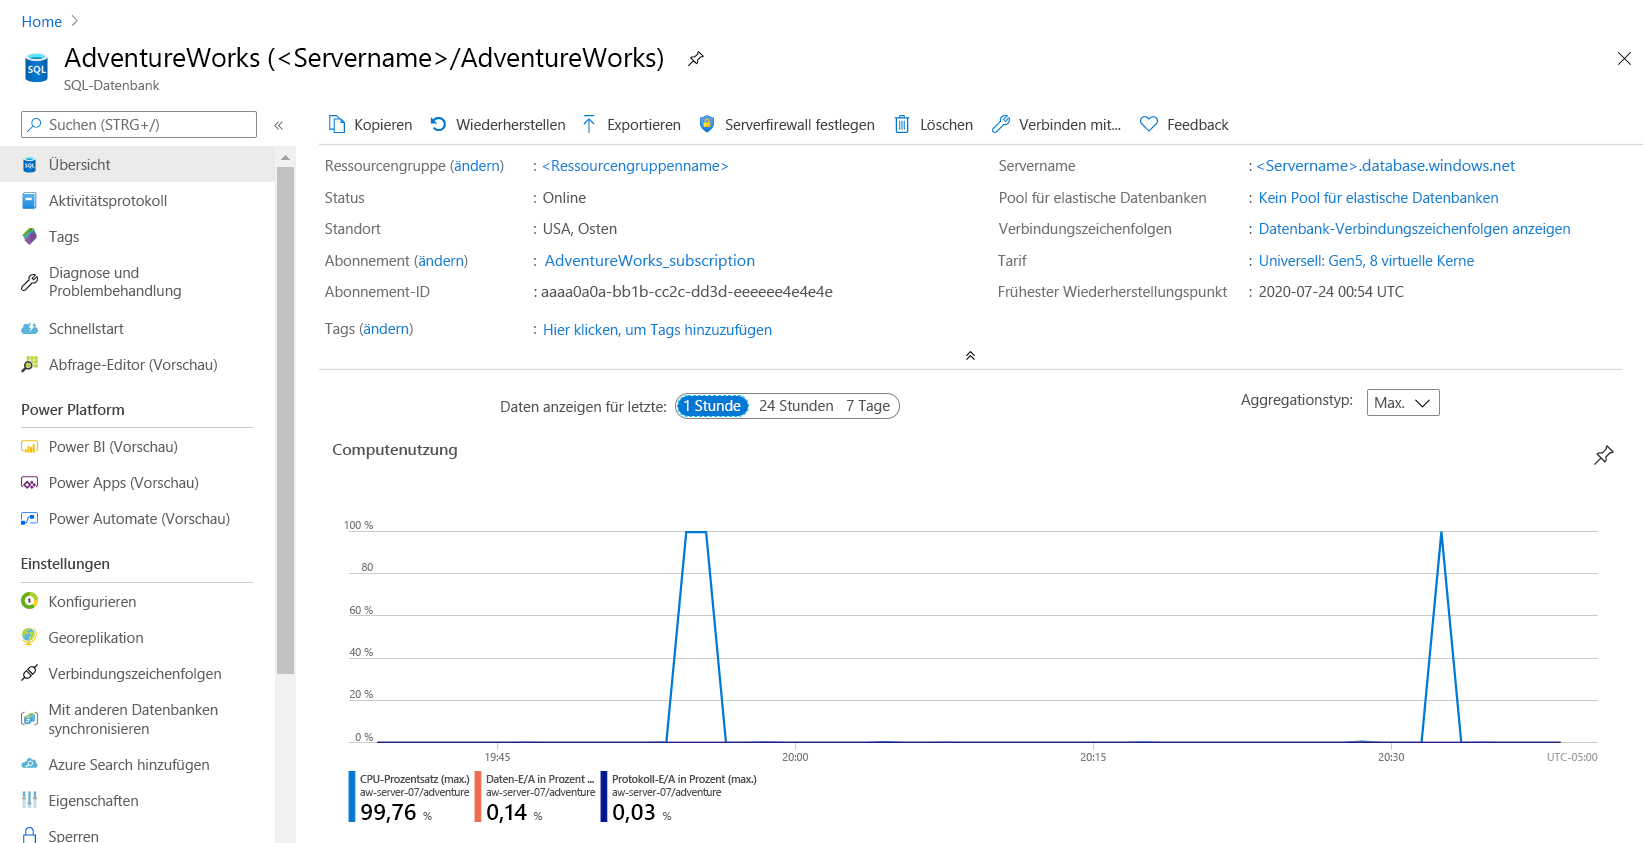Click the Kopieren toolbar button
This screenshot has width=1643, height=843.
(x=370, y=124)
